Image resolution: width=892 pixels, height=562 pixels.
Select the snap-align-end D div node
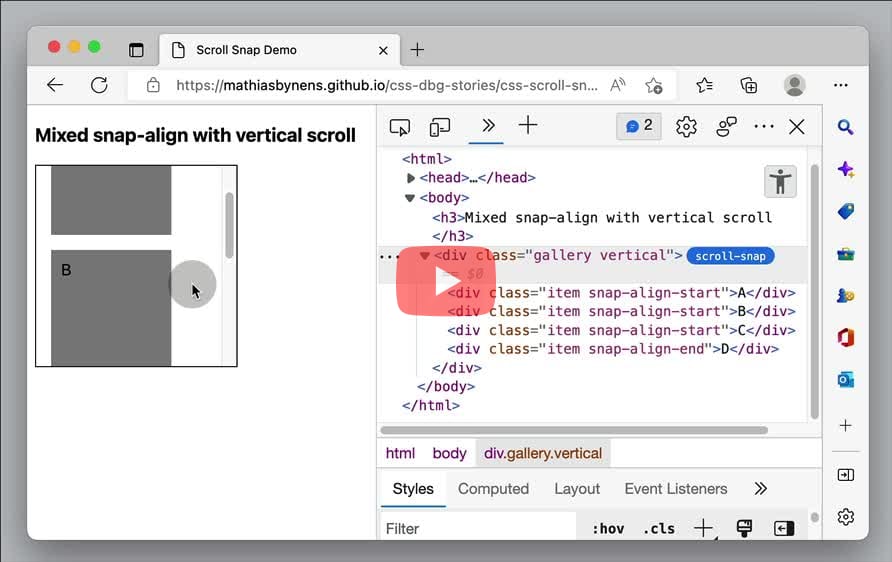tap(613, 349)
